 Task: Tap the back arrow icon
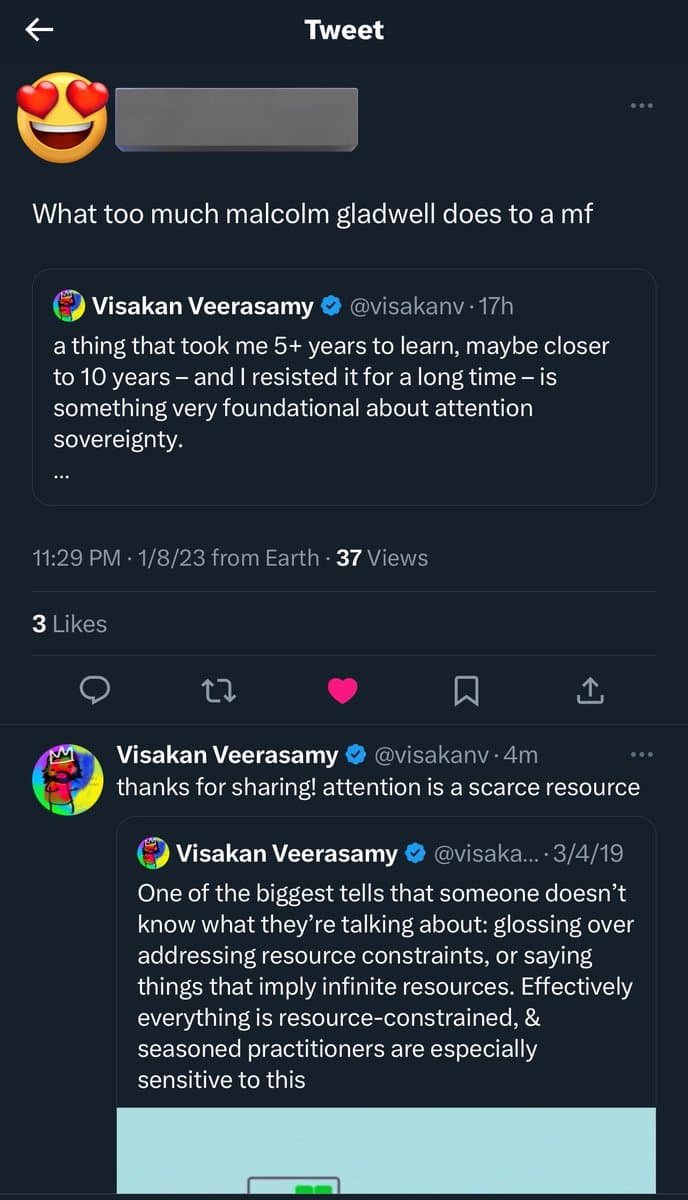(x=39, y=30)
